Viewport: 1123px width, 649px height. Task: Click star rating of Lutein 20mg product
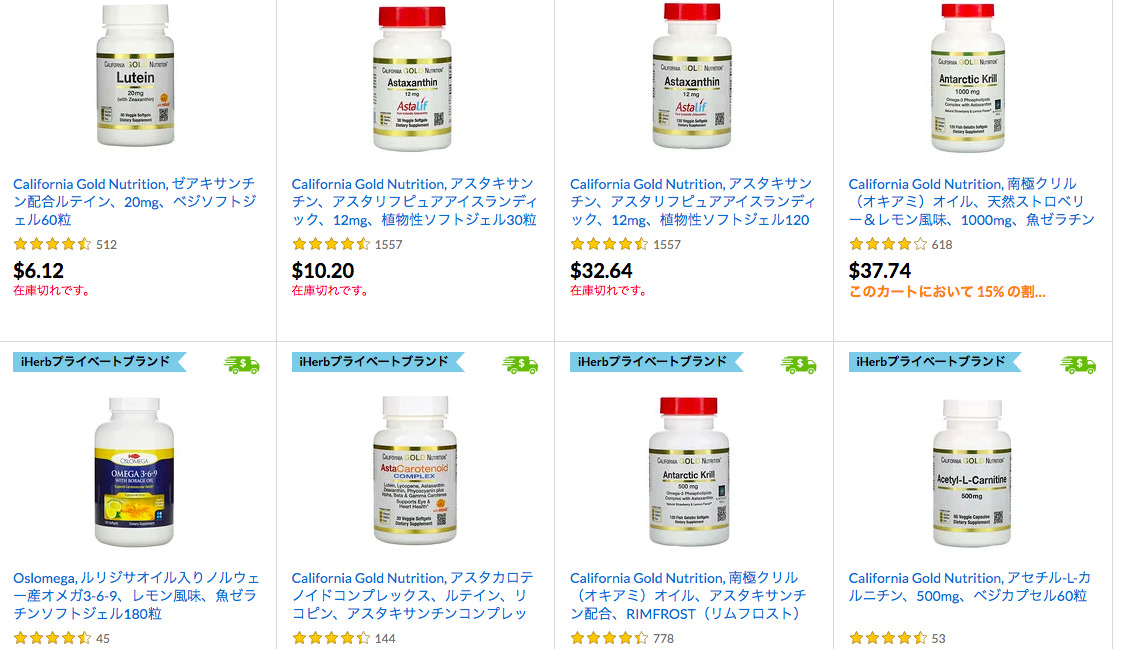(x=52, y=244)
